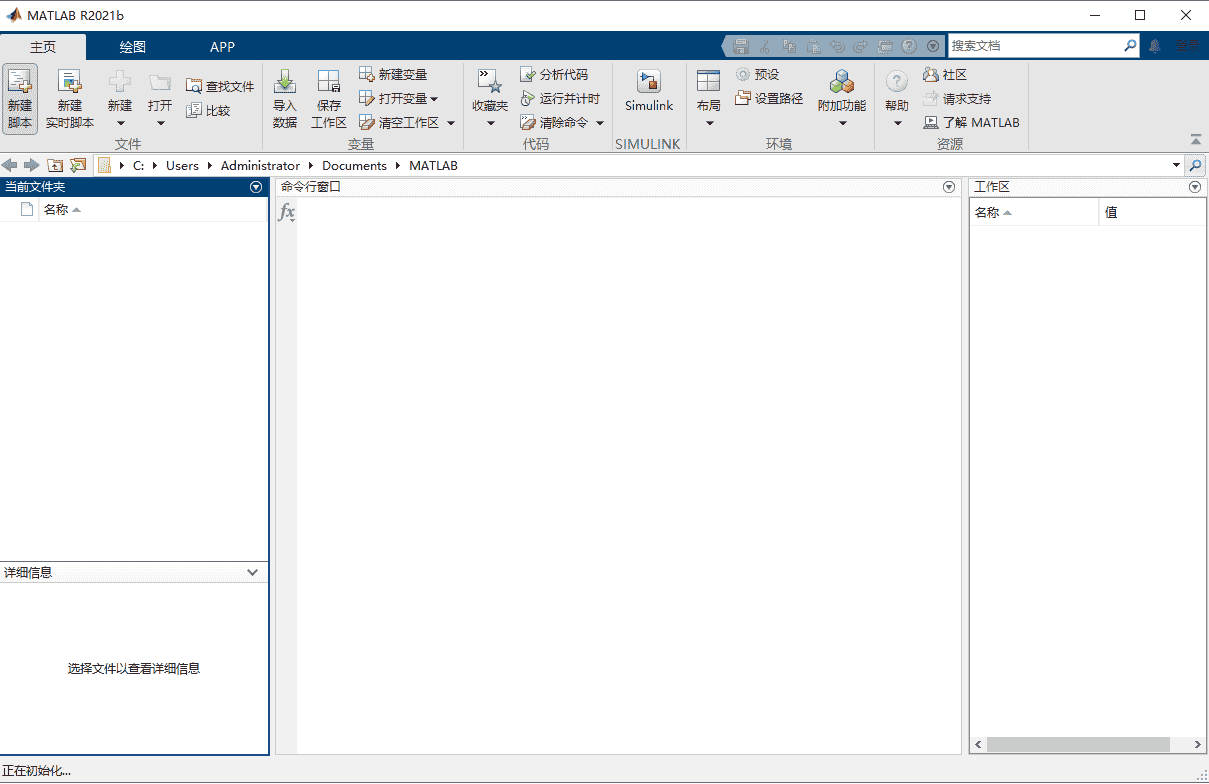
Task: Click the 查找文件 (Find Files) icon
Action: 218,85
